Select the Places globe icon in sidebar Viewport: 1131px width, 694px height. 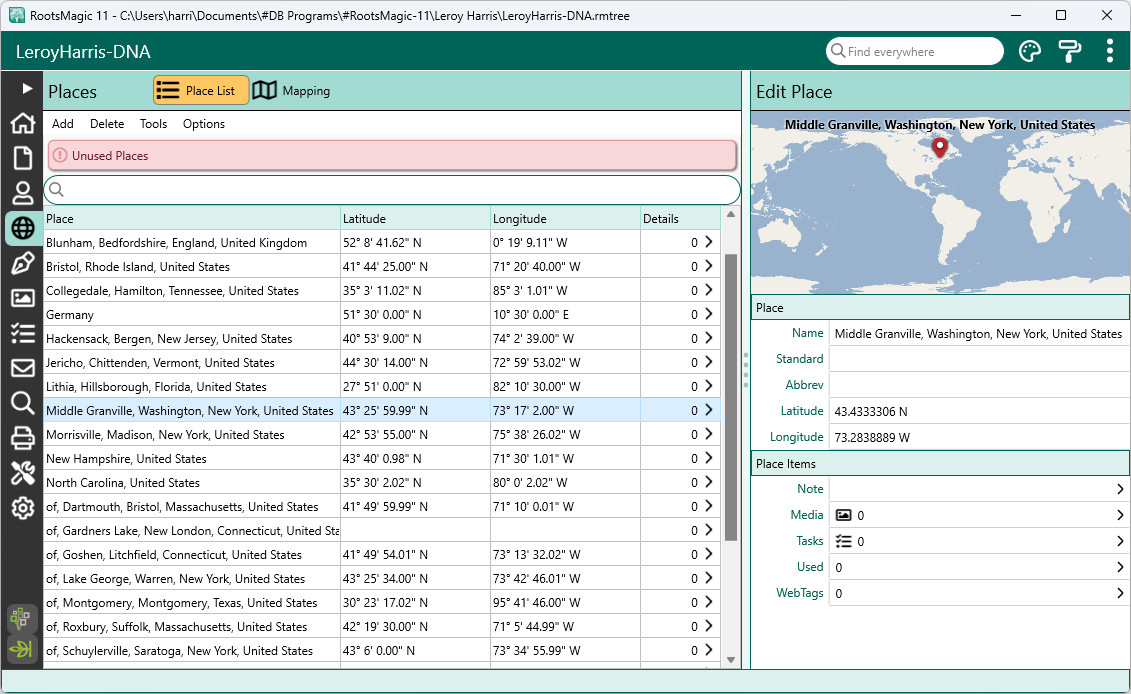tap(22, 228)
